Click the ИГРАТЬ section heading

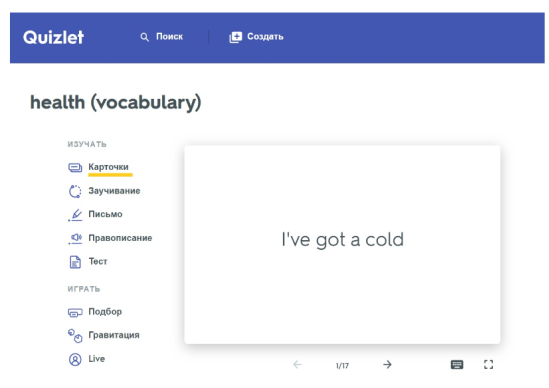[84, 289]
